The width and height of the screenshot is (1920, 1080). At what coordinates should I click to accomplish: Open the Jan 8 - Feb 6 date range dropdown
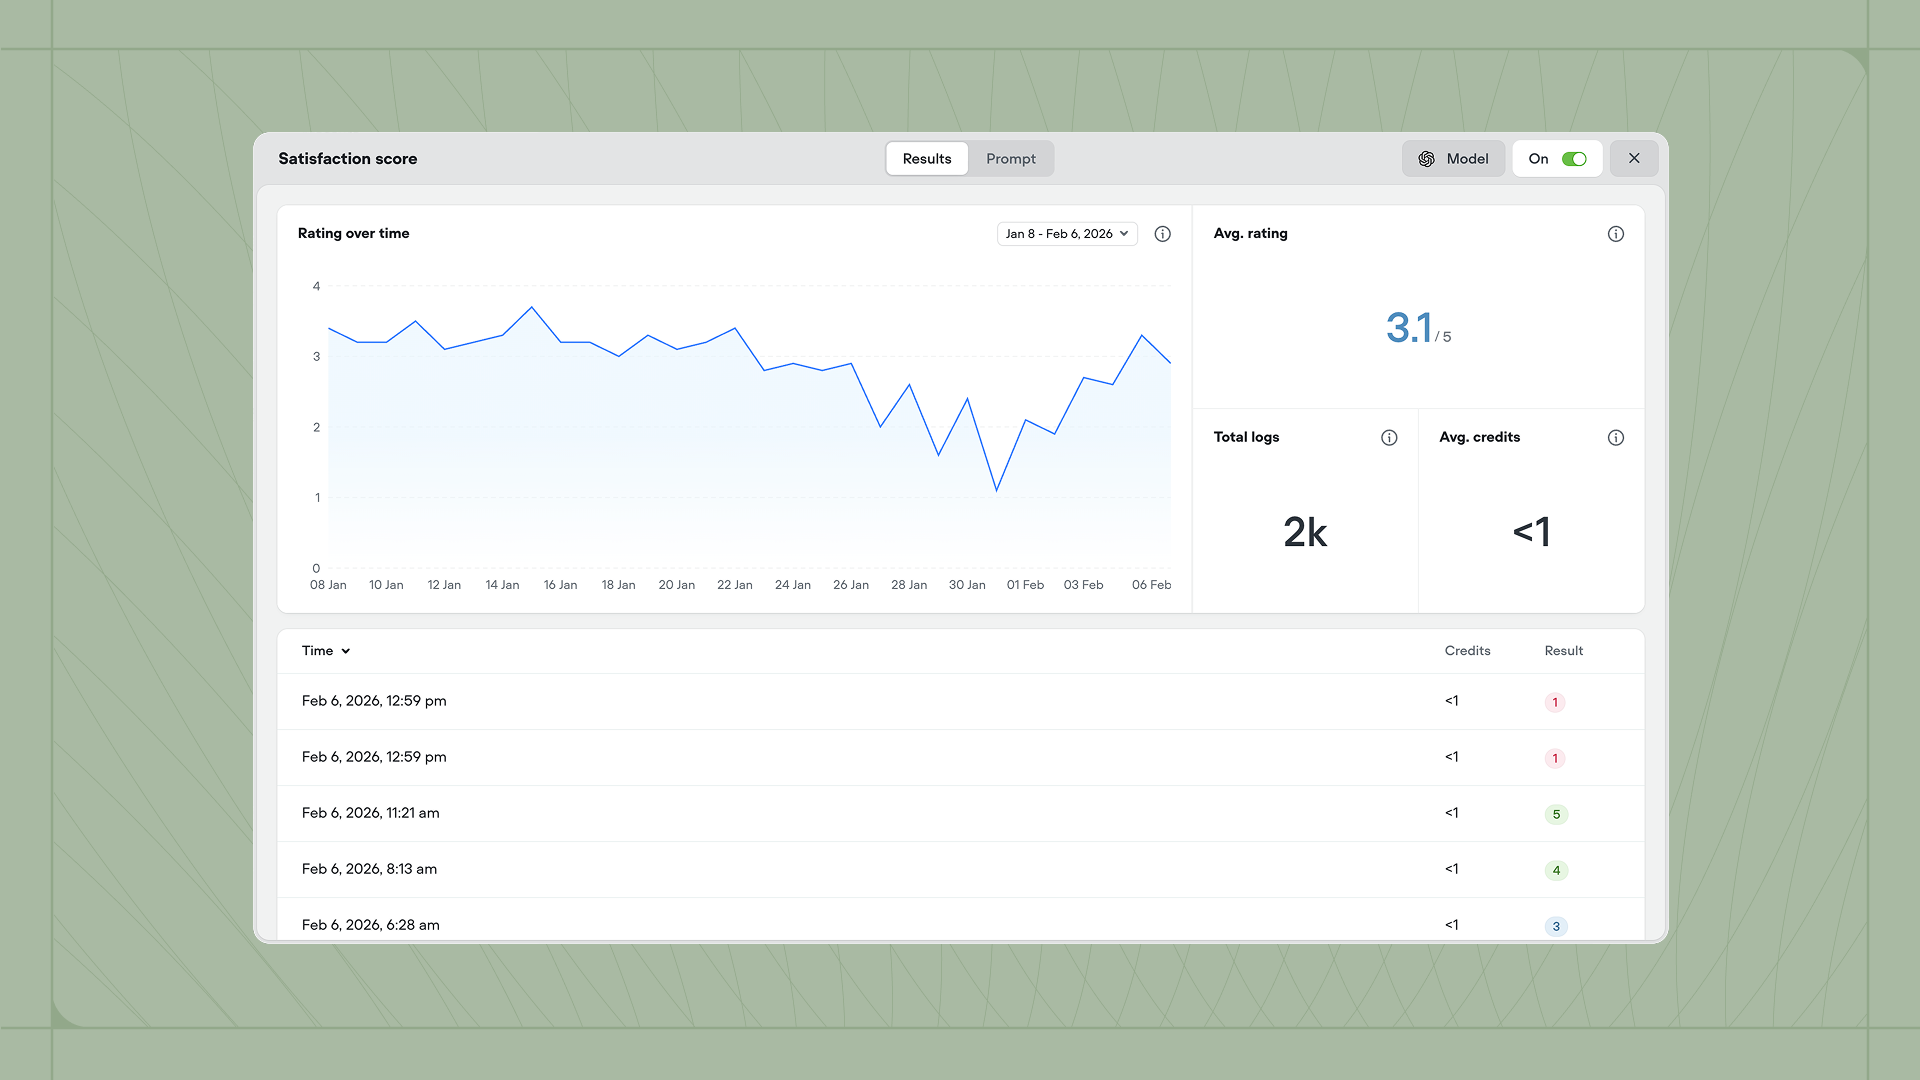(1067, 234)
